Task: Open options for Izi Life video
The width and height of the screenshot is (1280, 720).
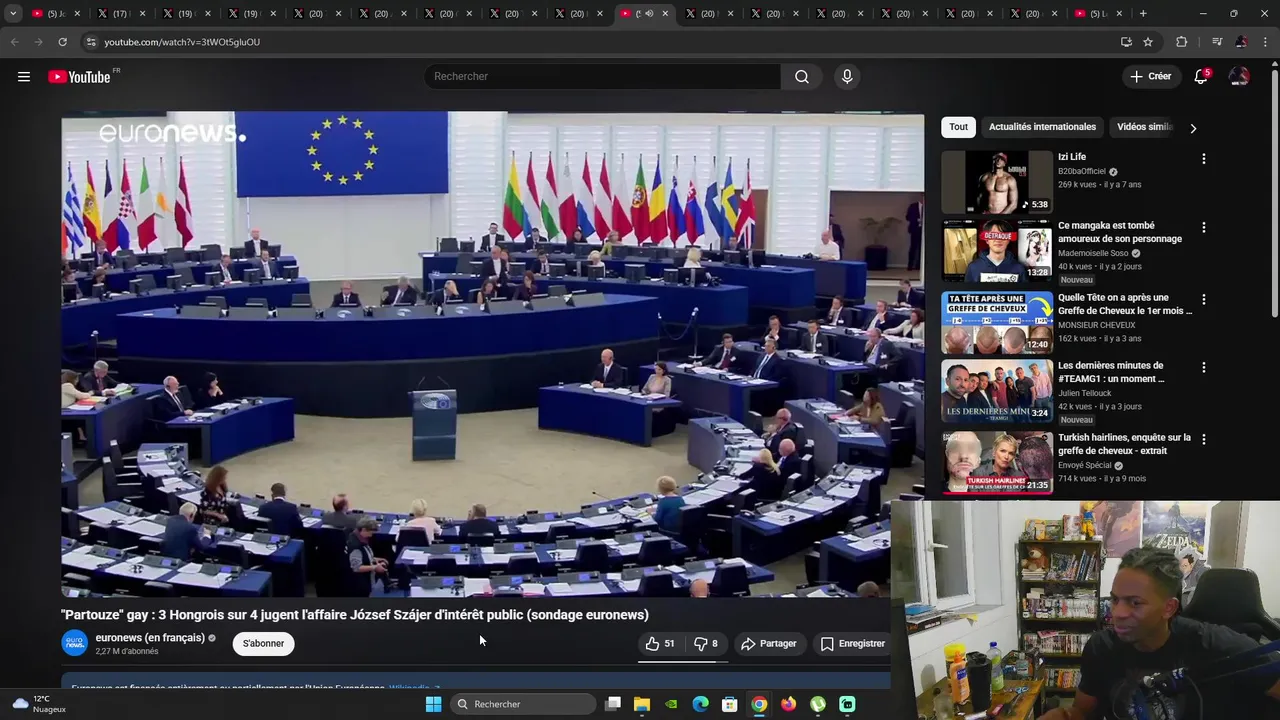Action: pyautogui.click(x=1203, y=159)
